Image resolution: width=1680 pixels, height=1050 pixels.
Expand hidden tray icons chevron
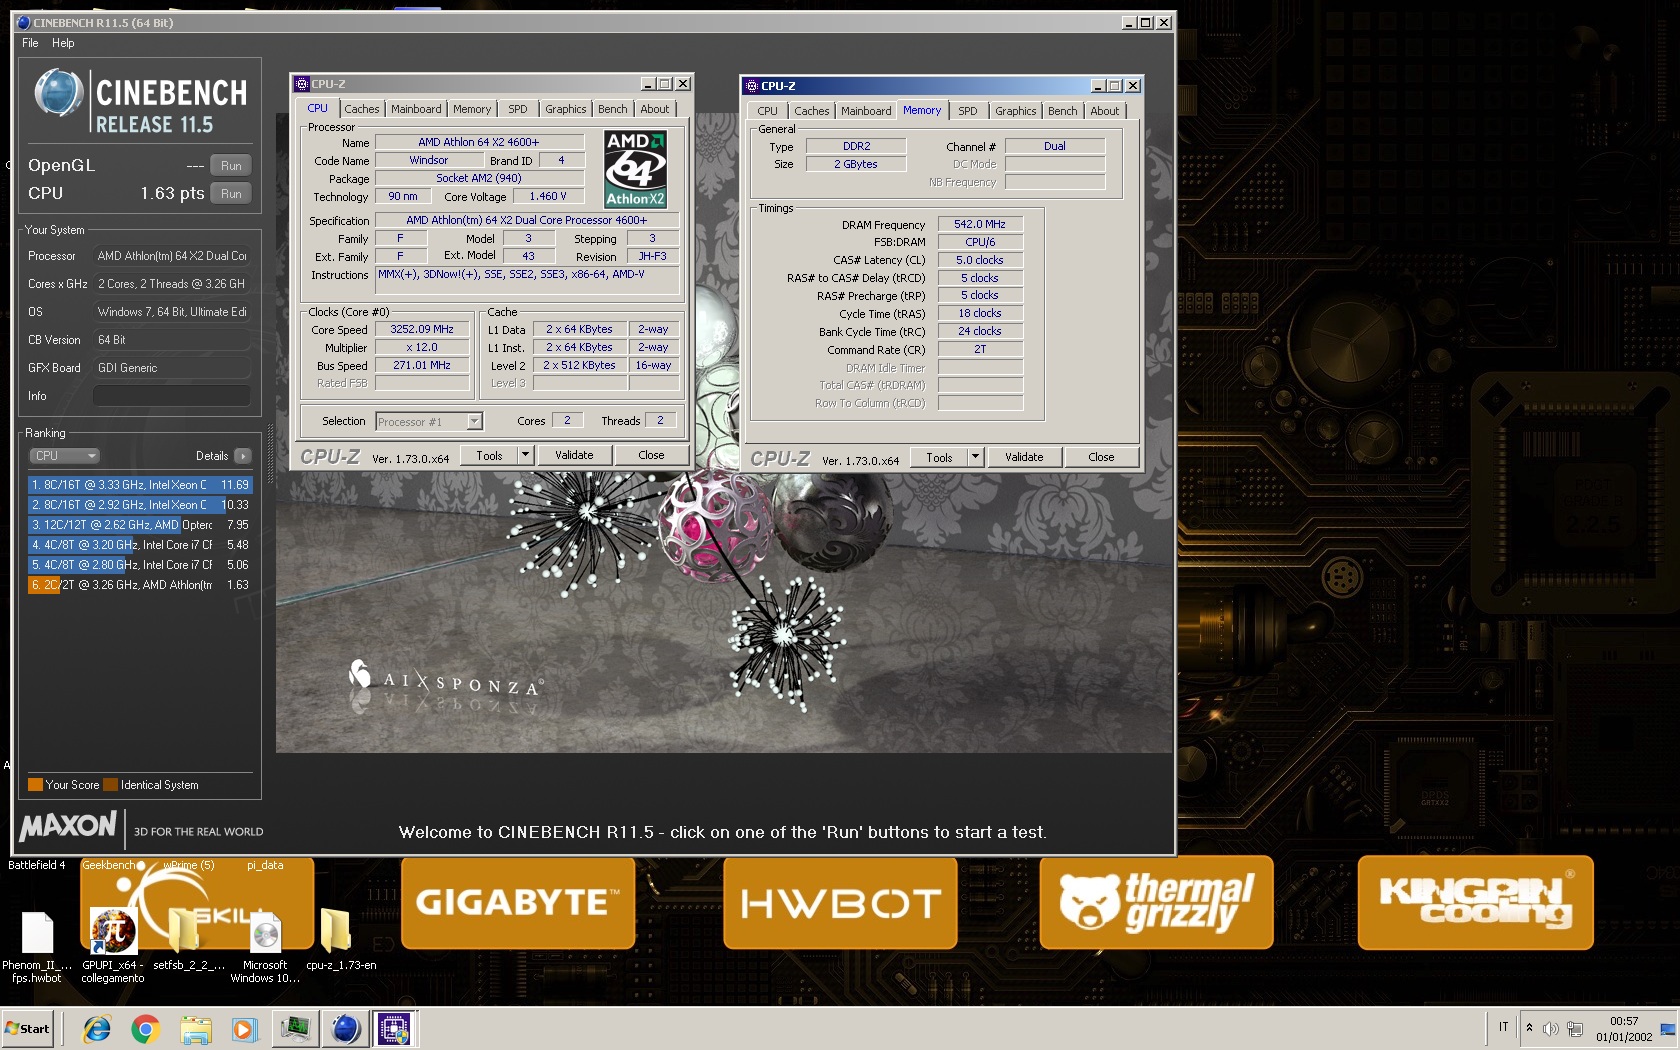coord(1529,1028)
